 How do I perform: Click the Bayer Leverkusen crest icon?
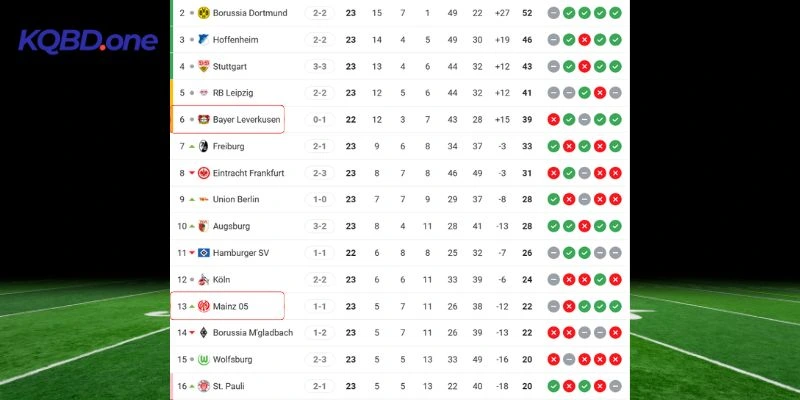pyautogui.click(x=203, y=120)
